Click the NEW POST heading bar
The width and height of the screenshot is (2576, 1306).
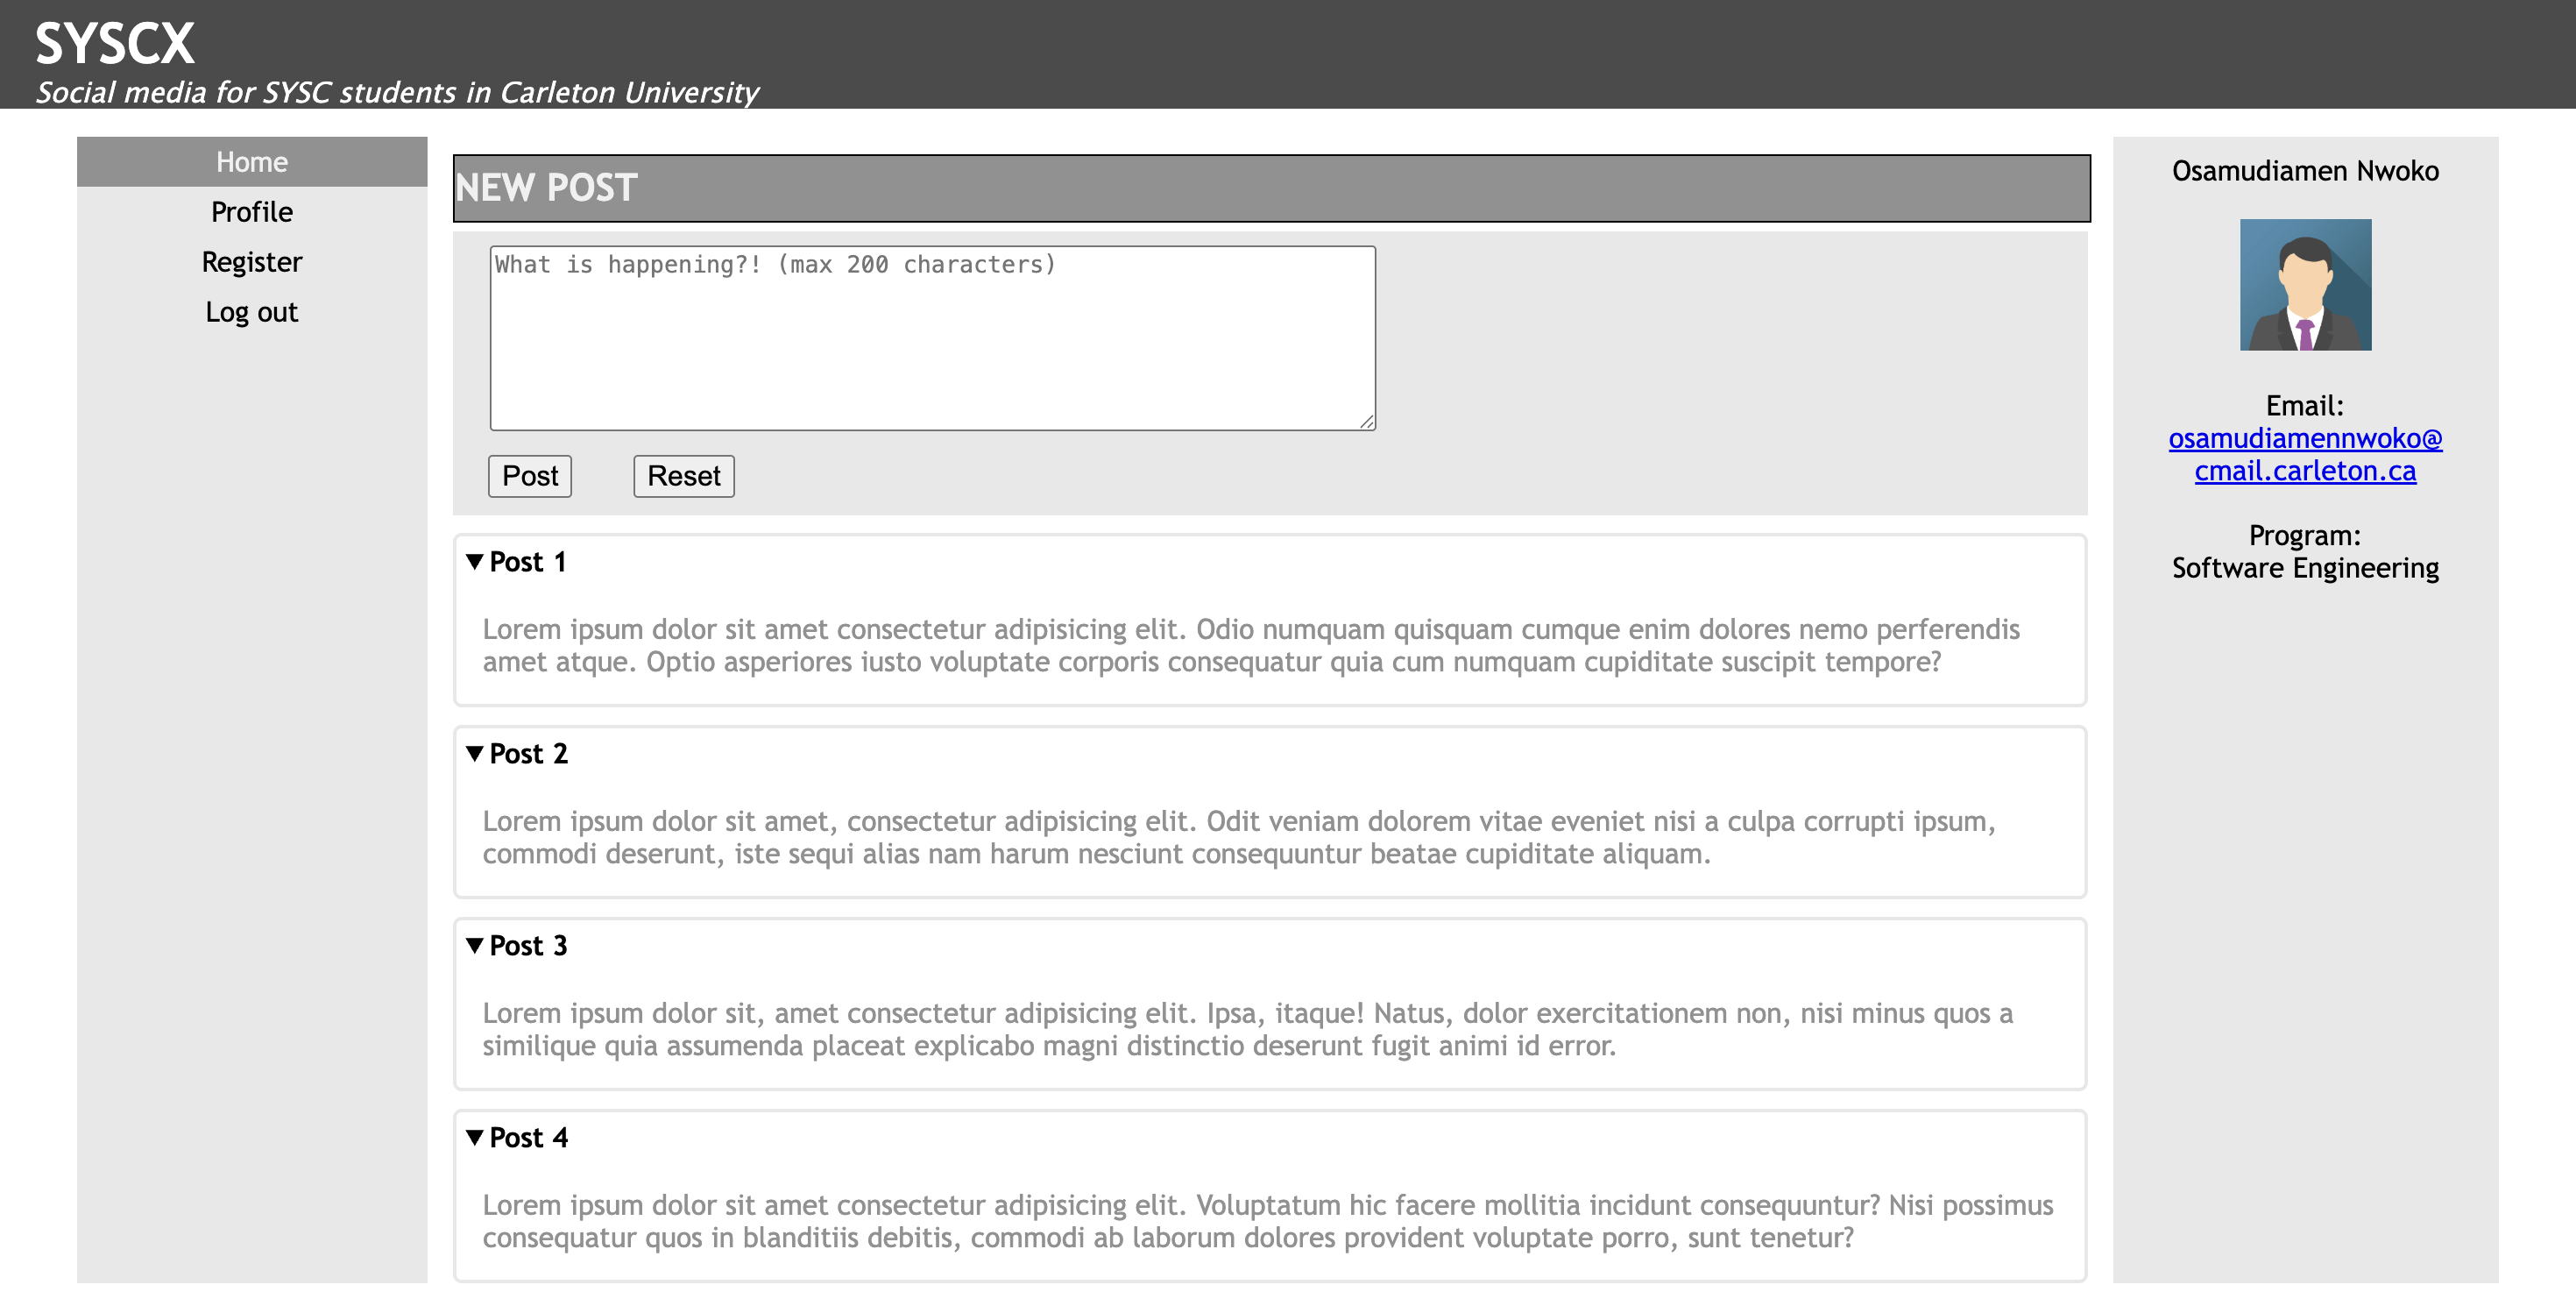pos(1271,188)
